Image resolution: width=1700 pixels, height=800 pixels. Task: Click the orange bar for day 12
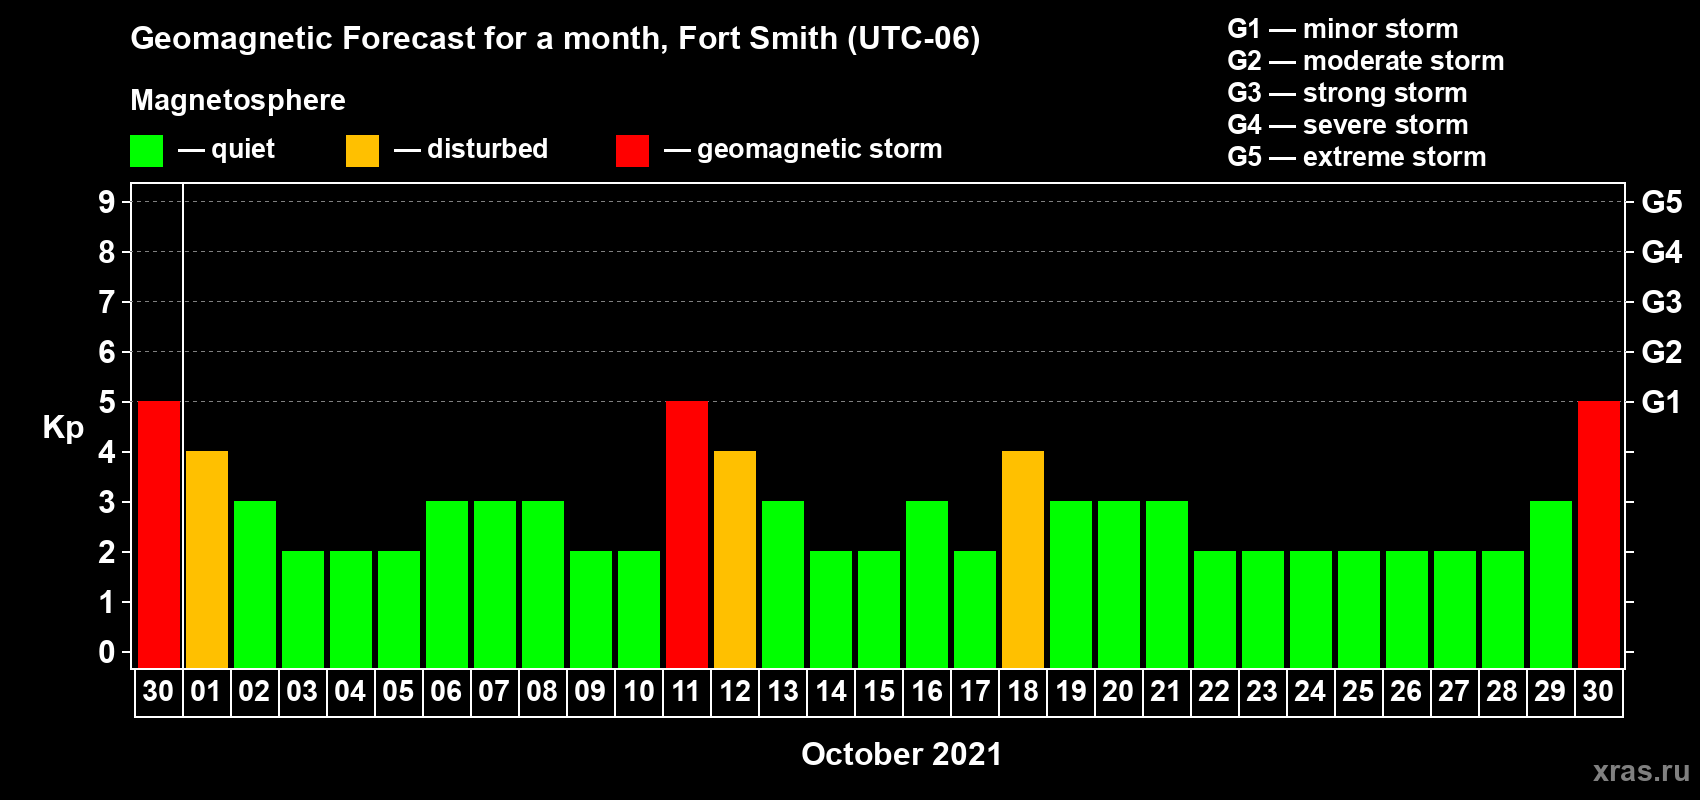(x=735, y=560)
